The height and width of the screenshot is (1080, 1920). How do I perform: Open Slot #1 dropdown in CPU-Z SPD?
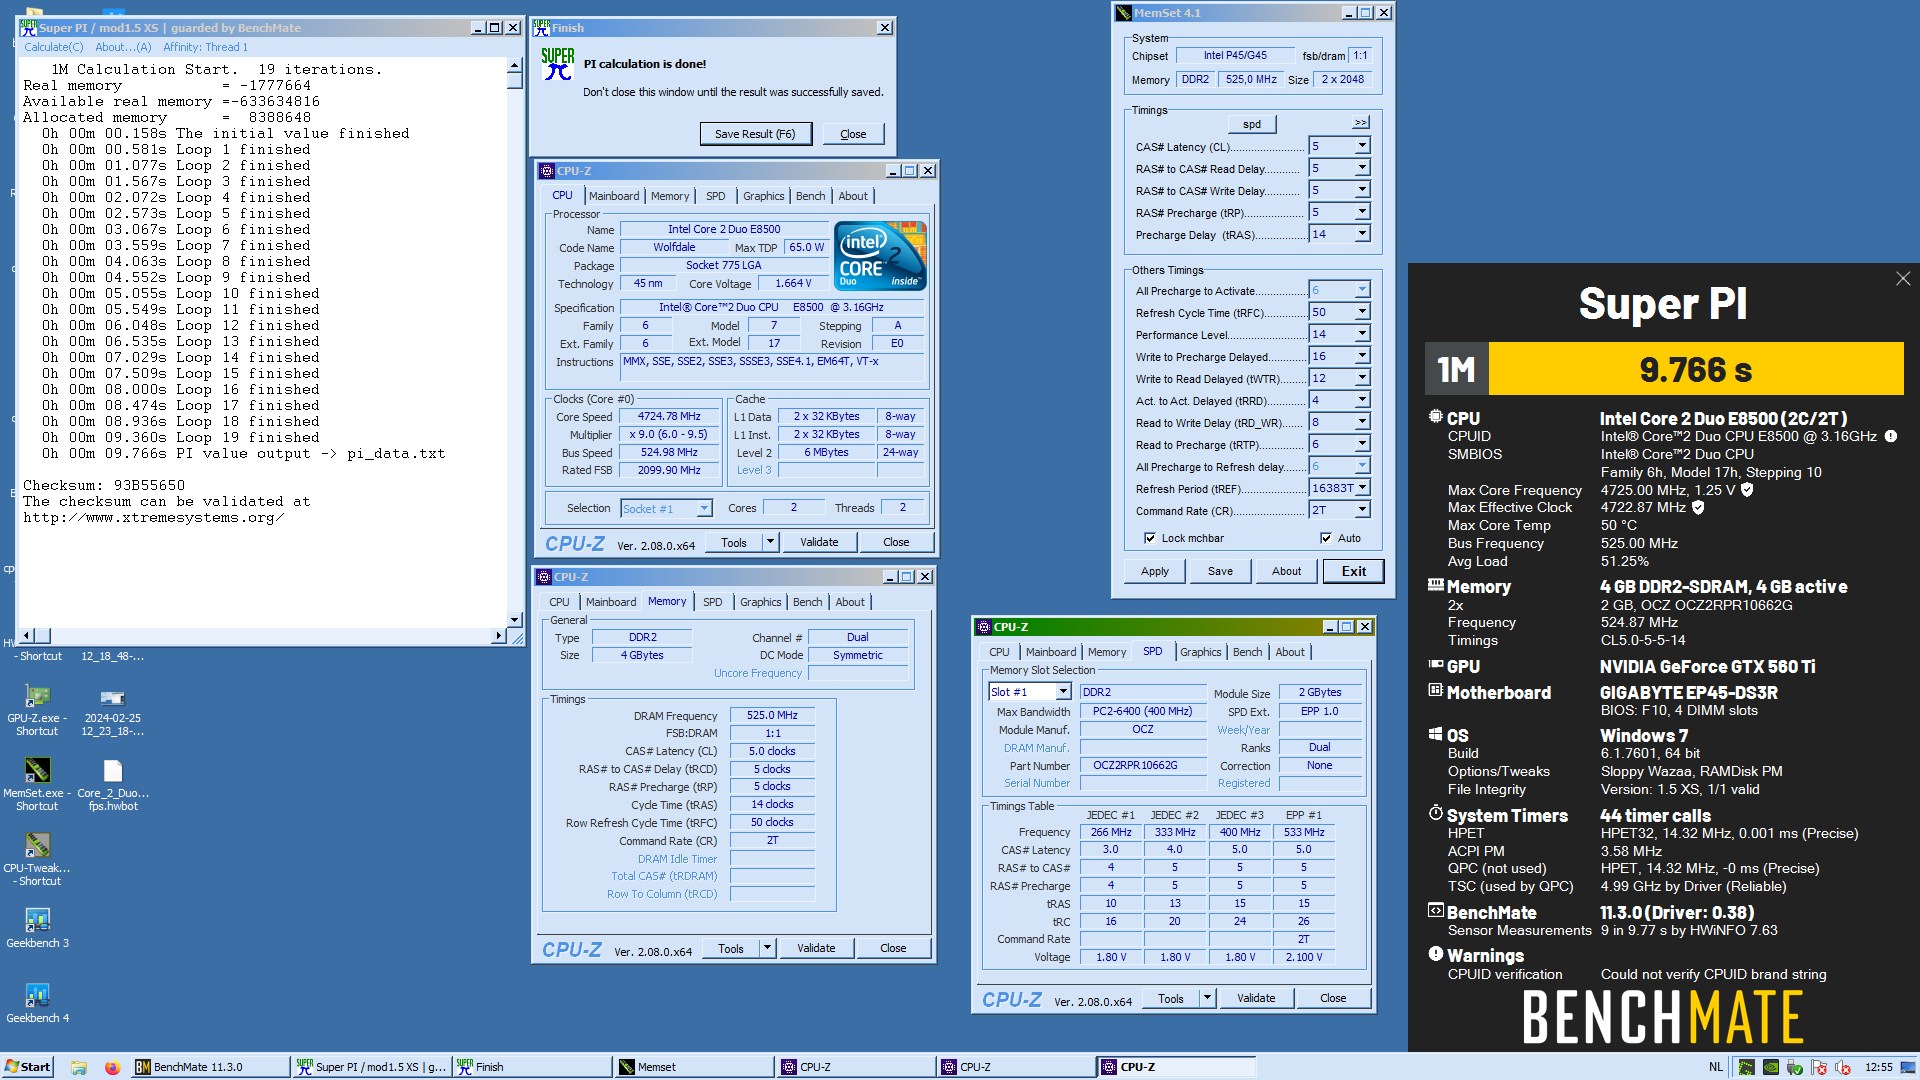(x=1063, y=692)
